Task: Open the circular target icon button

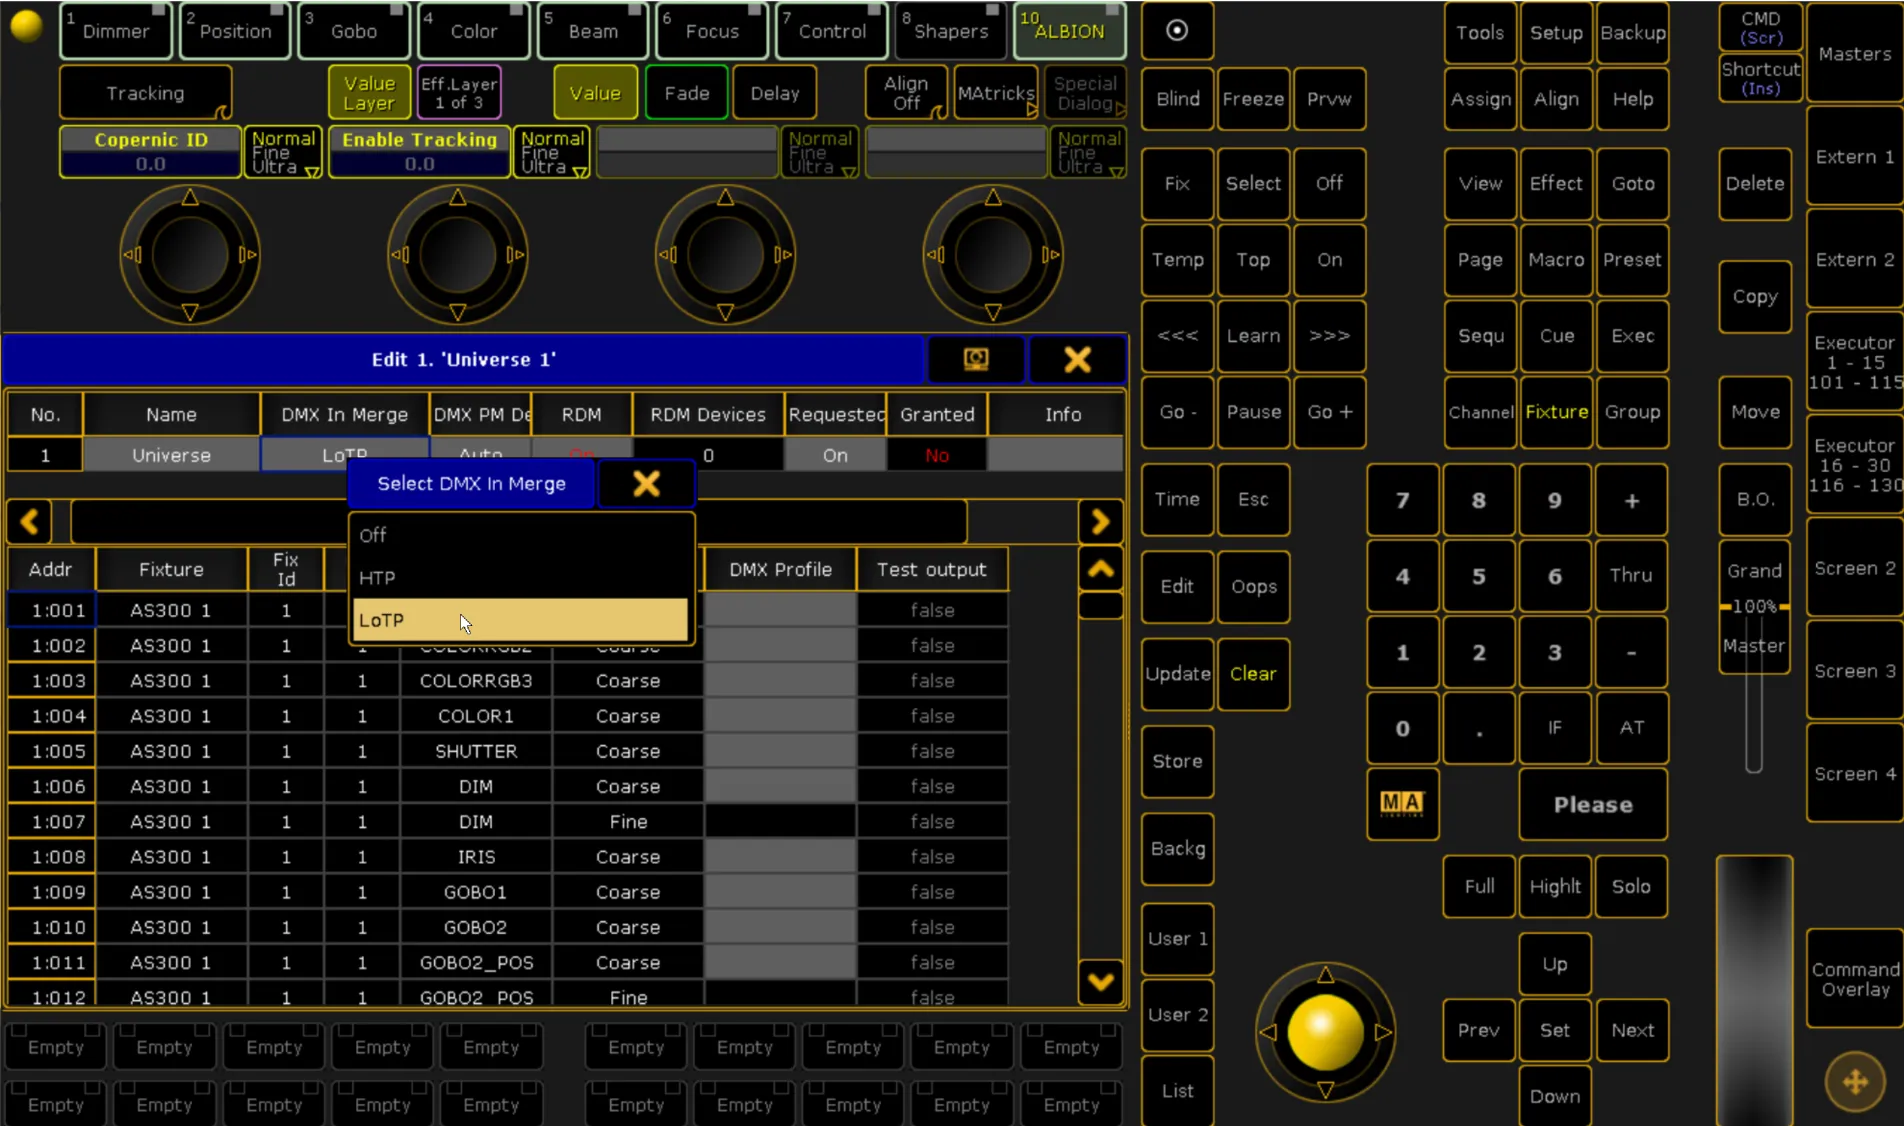Action: click(1177, 31)
